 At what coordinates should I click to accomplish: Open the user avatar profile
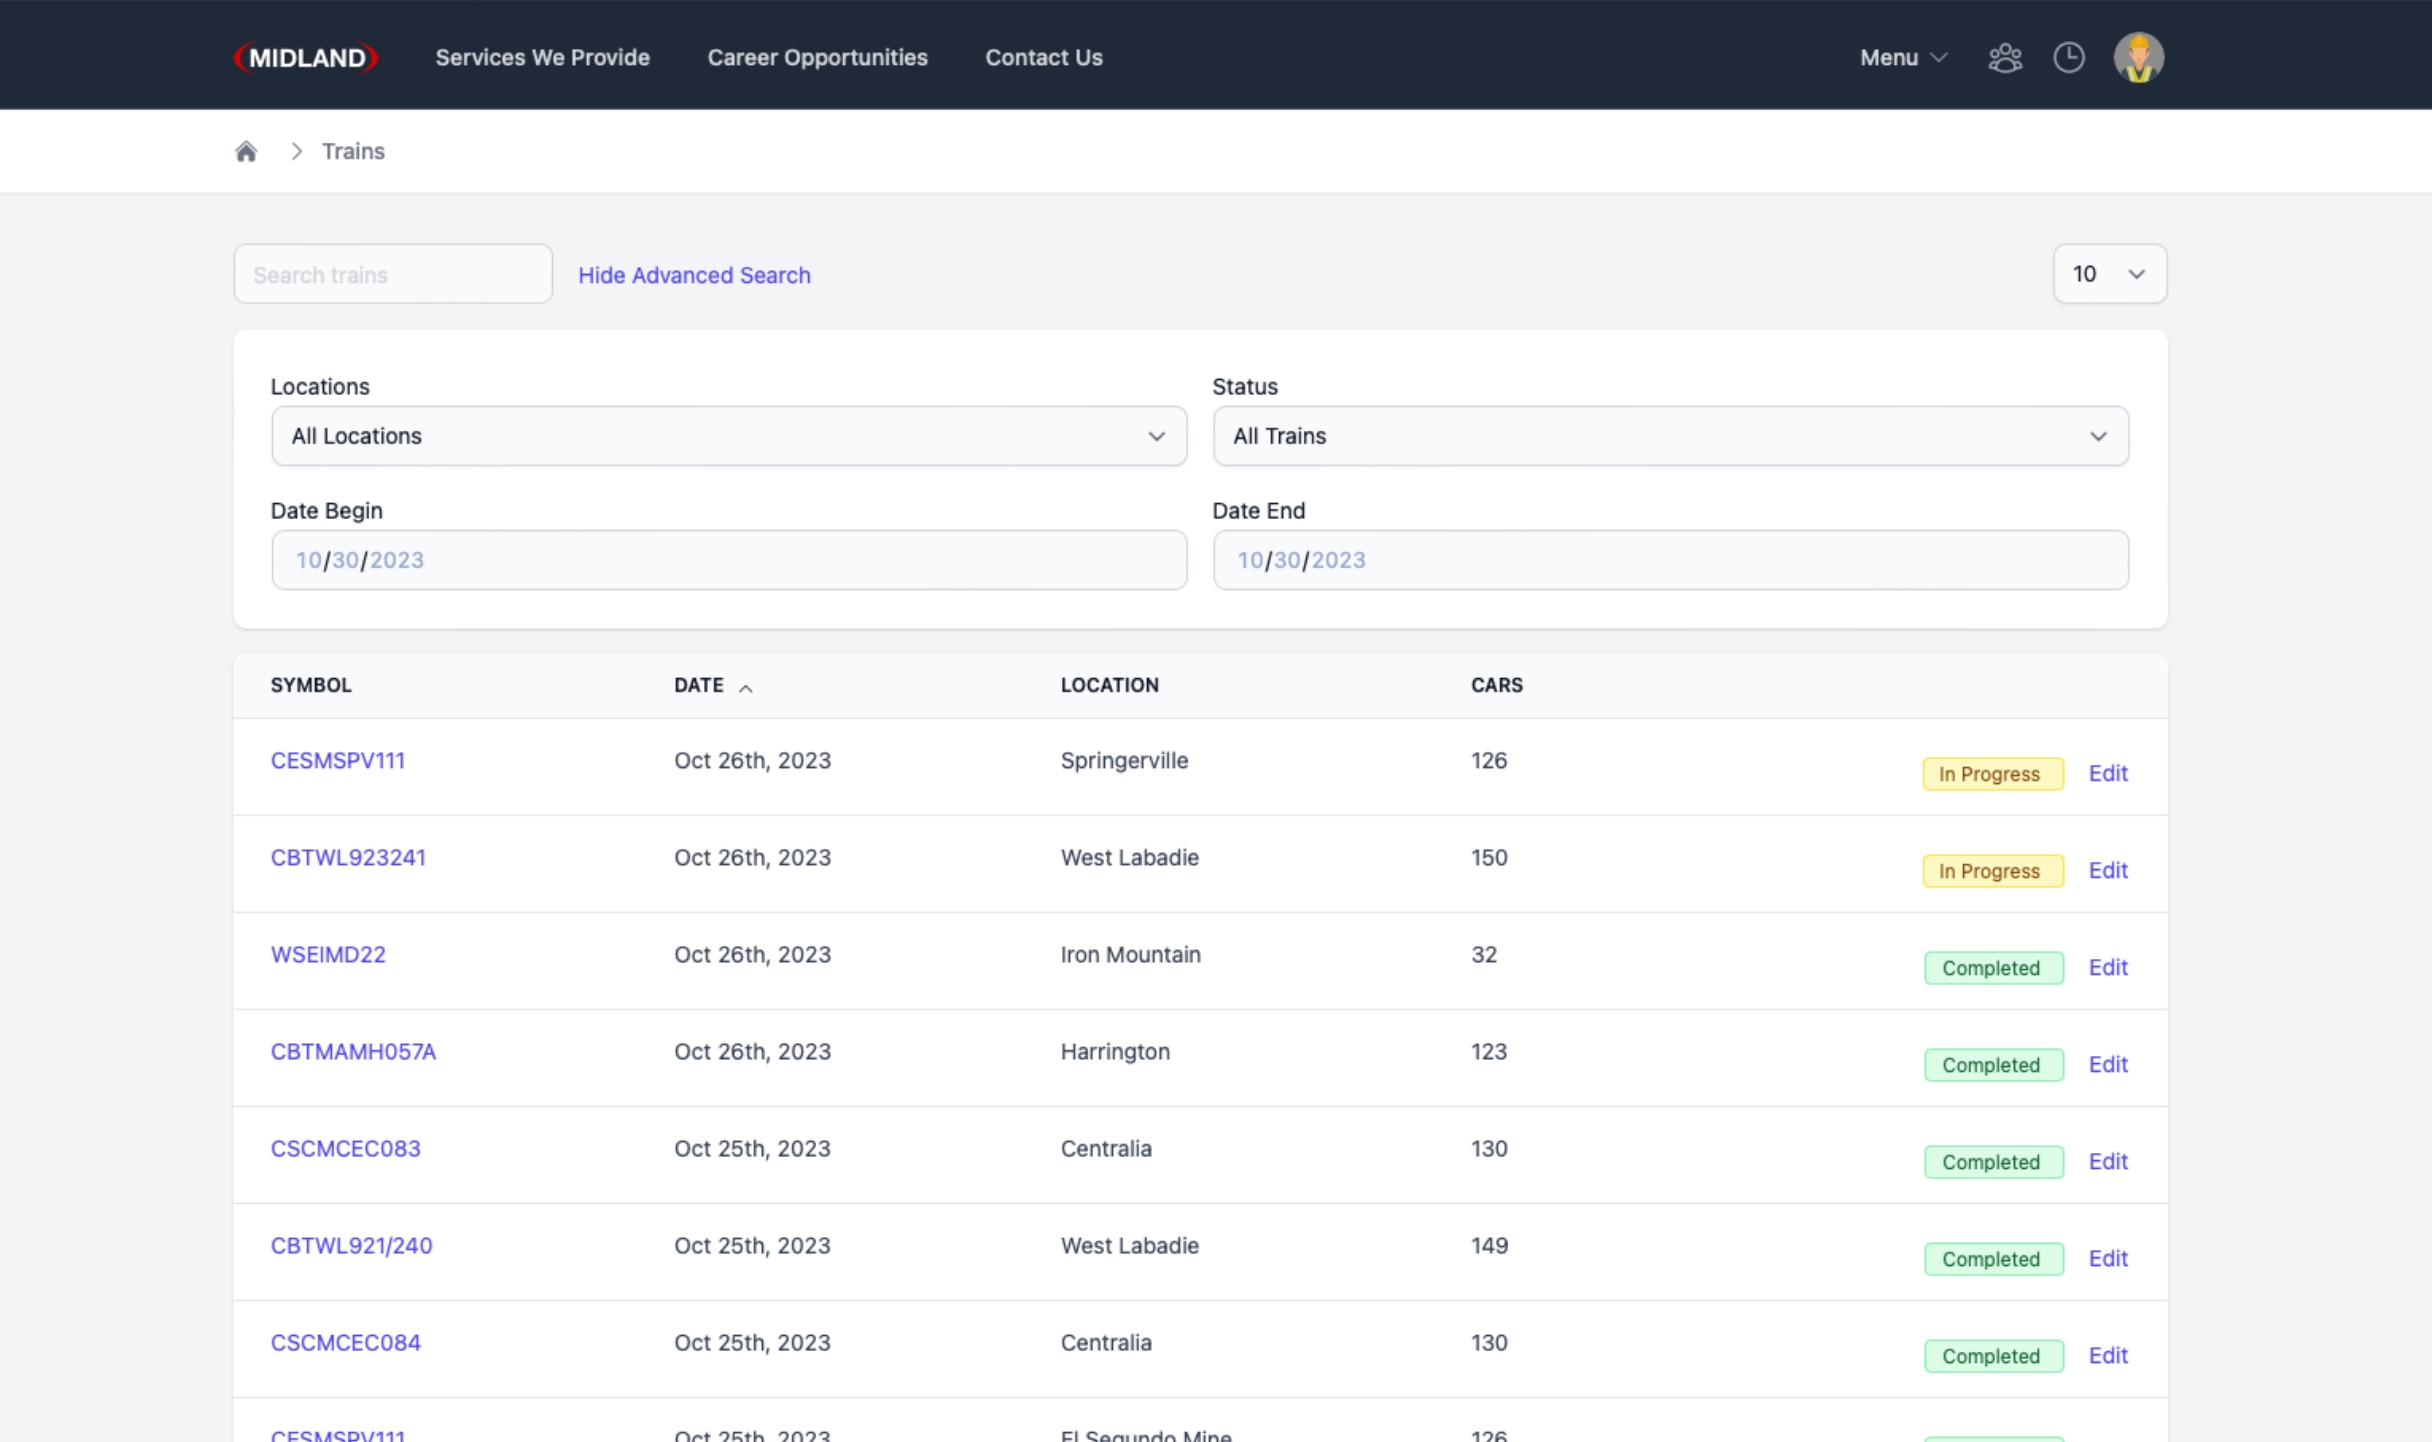point(2139,57)
